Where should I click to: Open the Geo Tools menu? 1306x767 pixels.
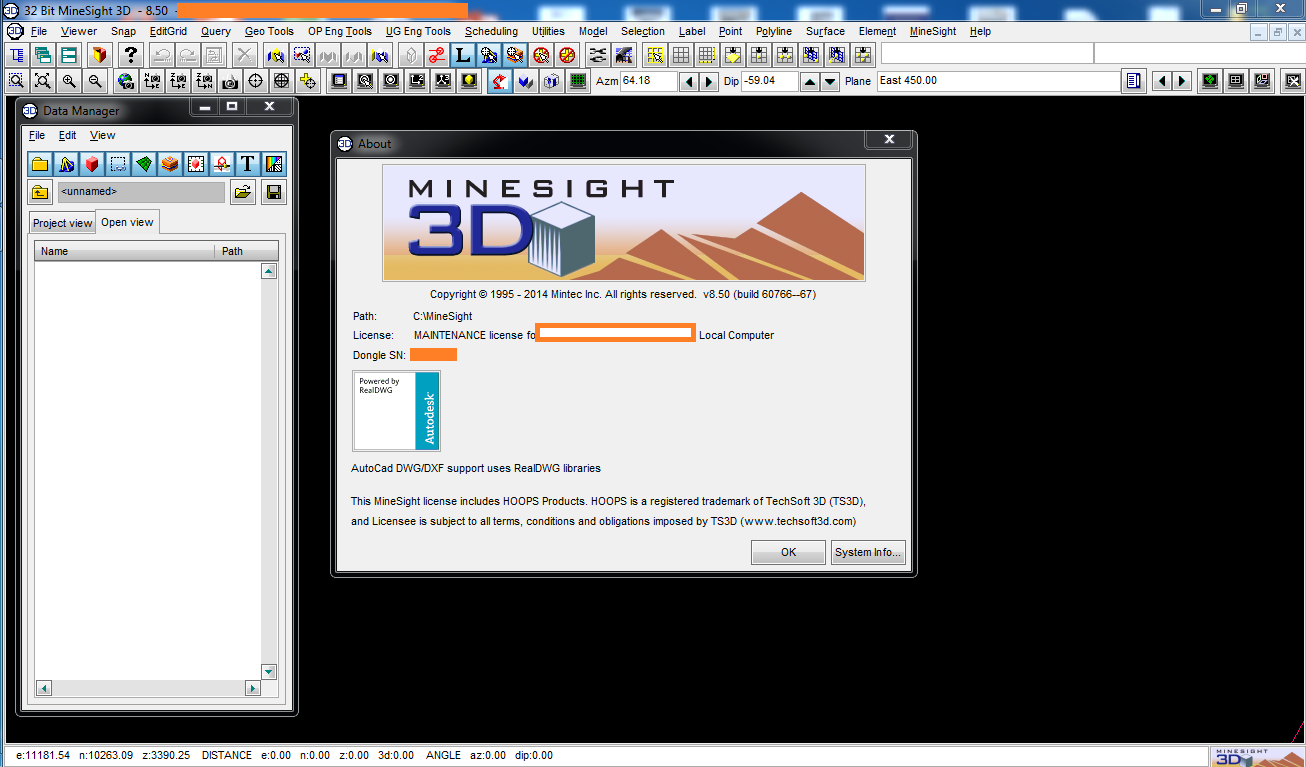click(x=269, y=31)
